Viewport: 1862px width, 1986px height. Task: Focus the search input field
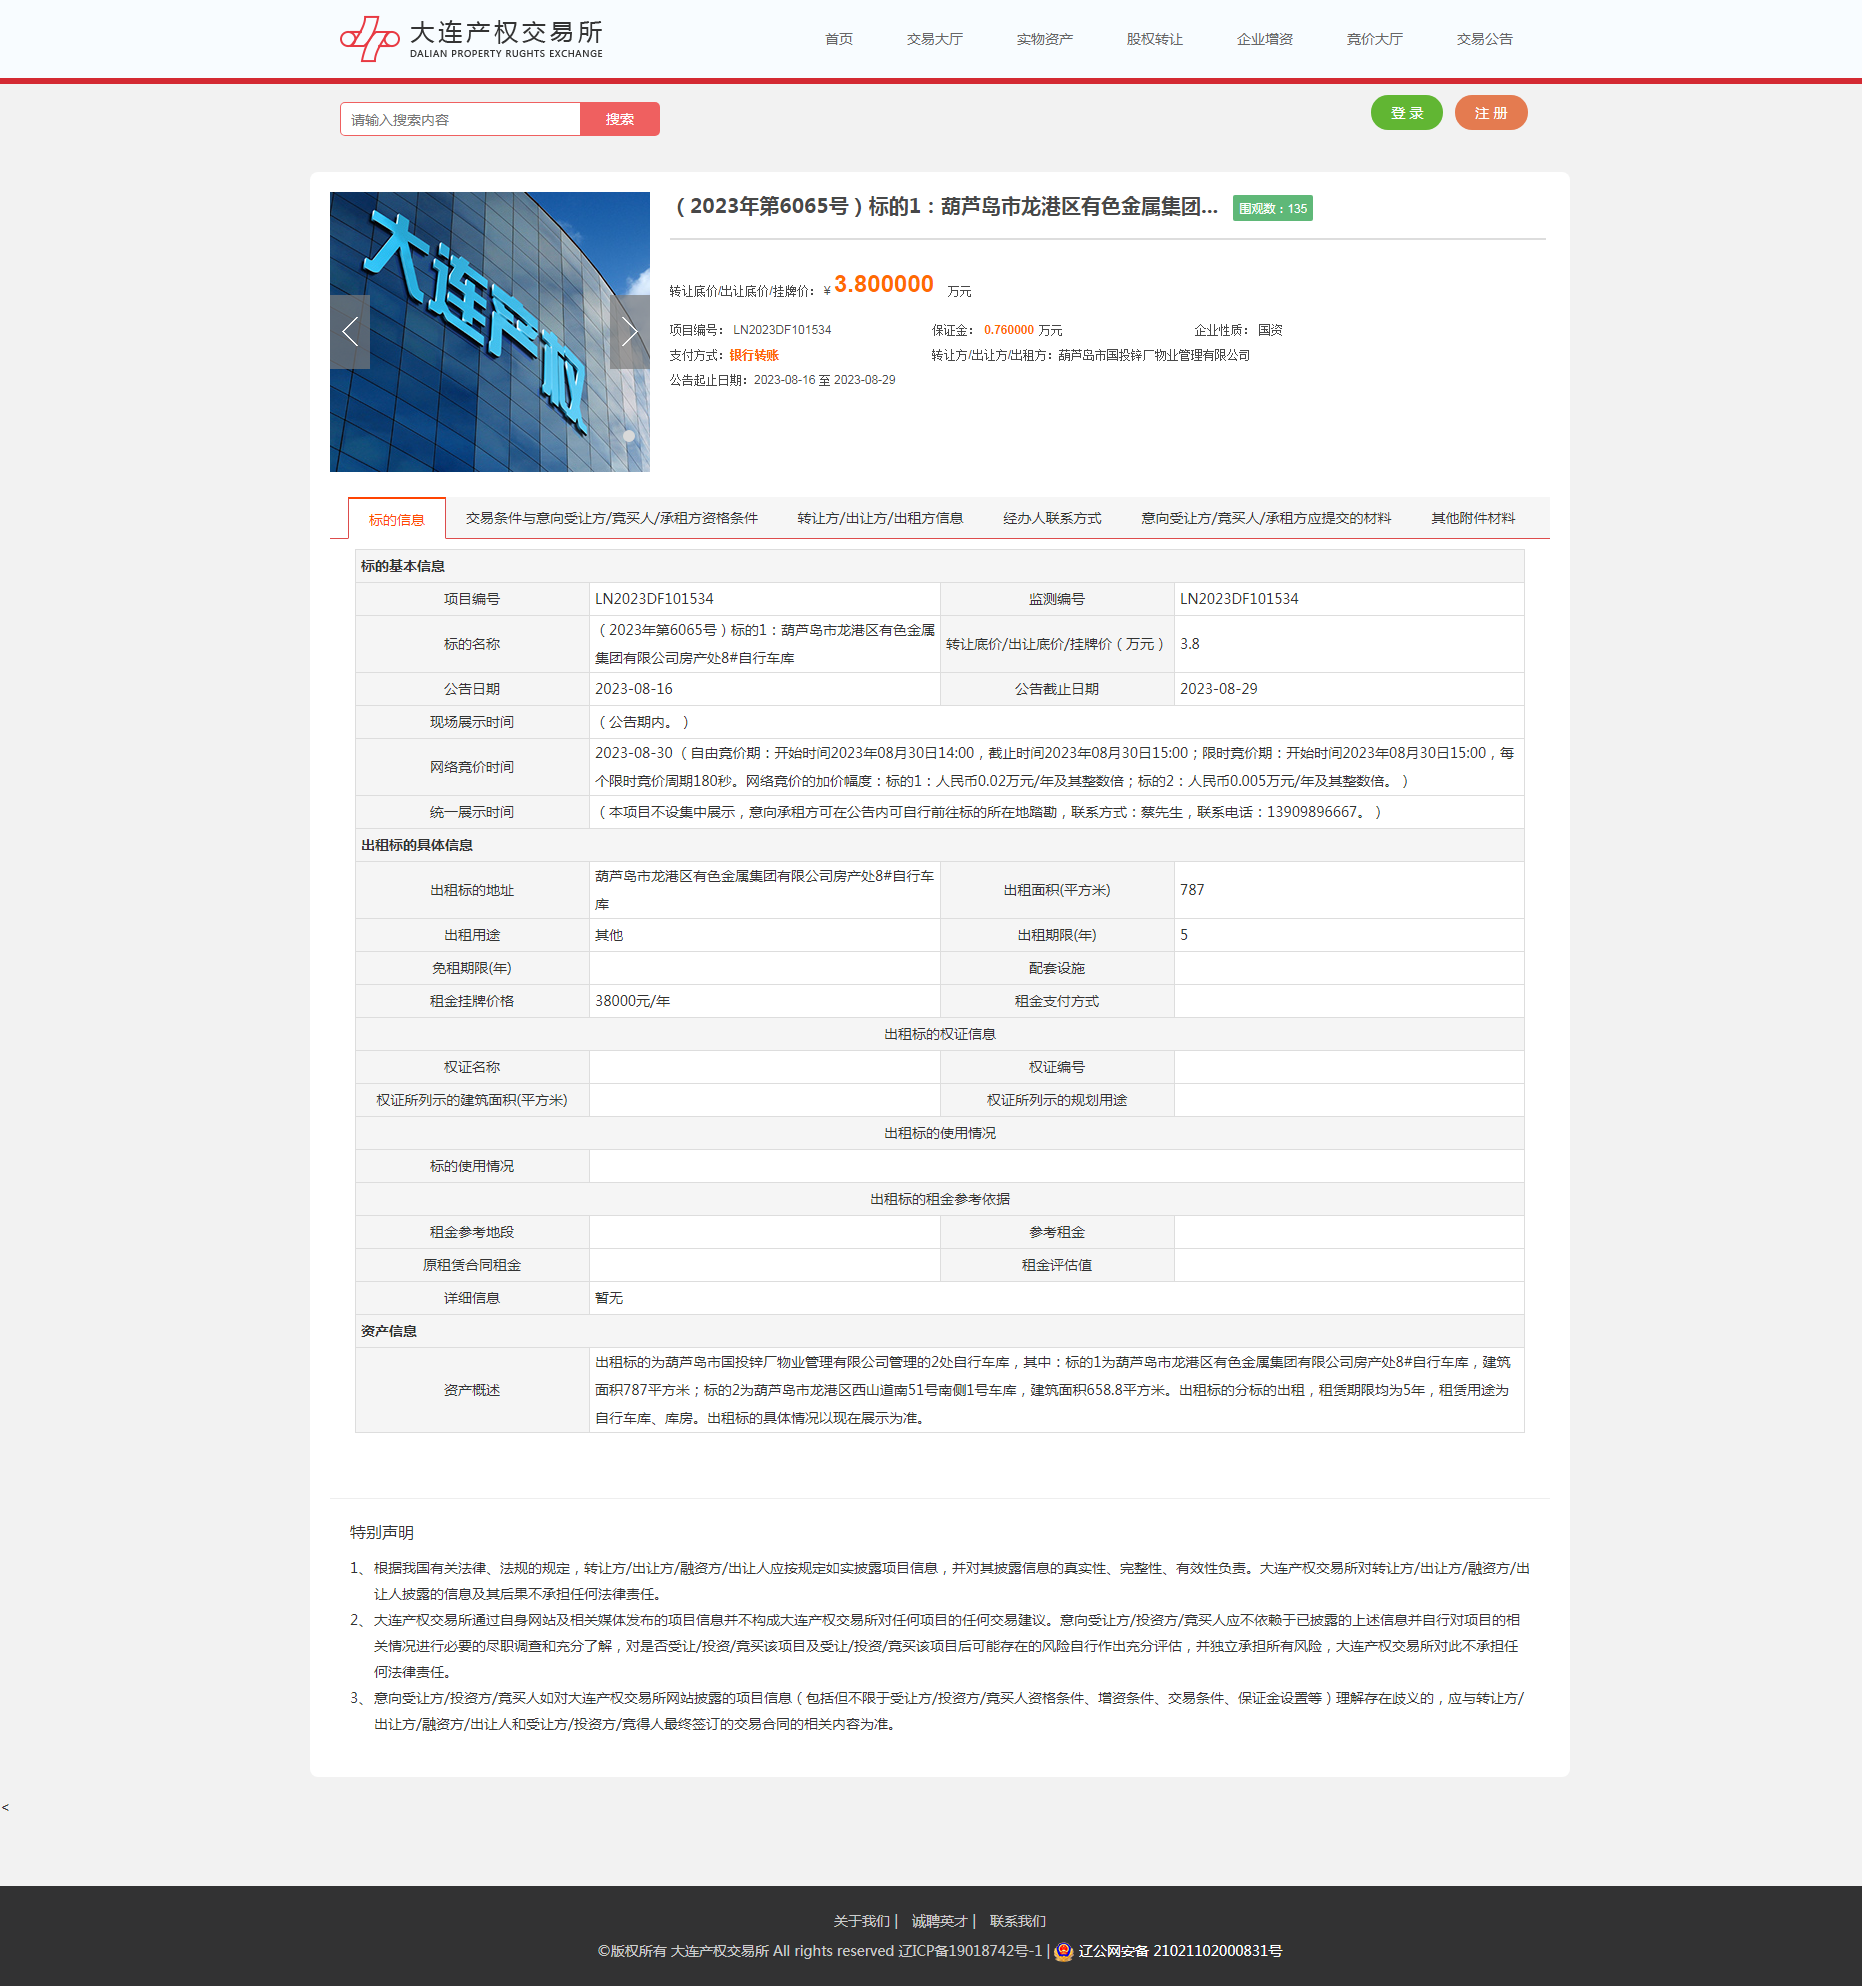point(460,119)
